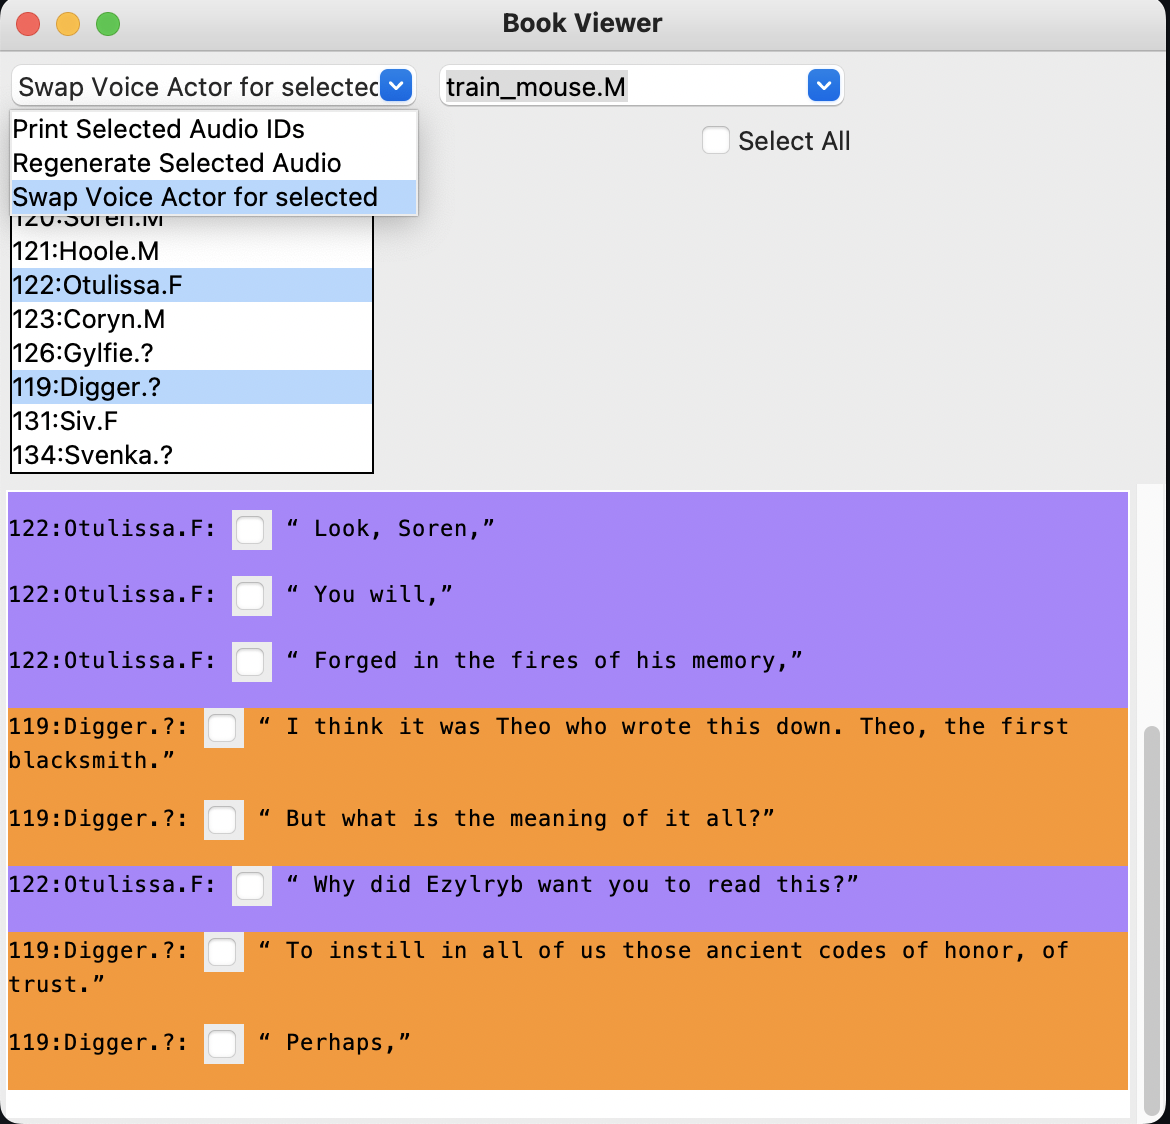
Task: Check the "Forged in the fires" line box
Action: (251, 661)
